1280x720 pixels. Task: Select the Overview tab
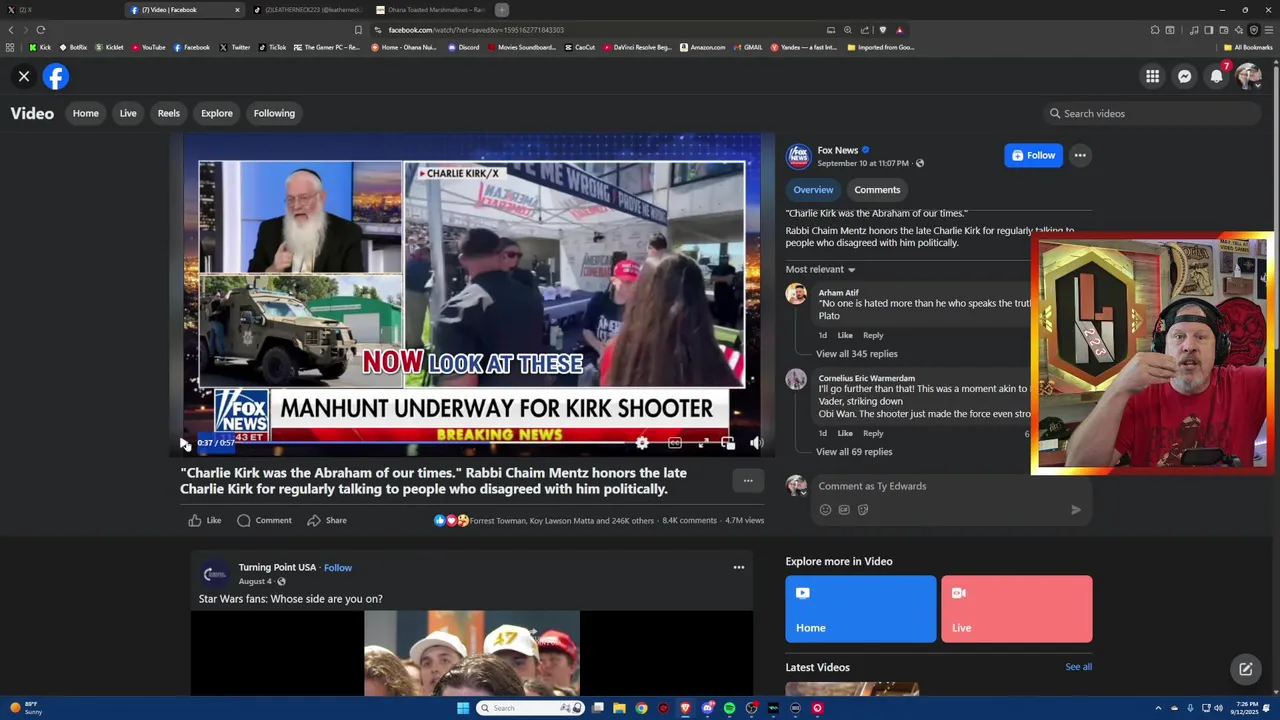(x=813, y=190)
